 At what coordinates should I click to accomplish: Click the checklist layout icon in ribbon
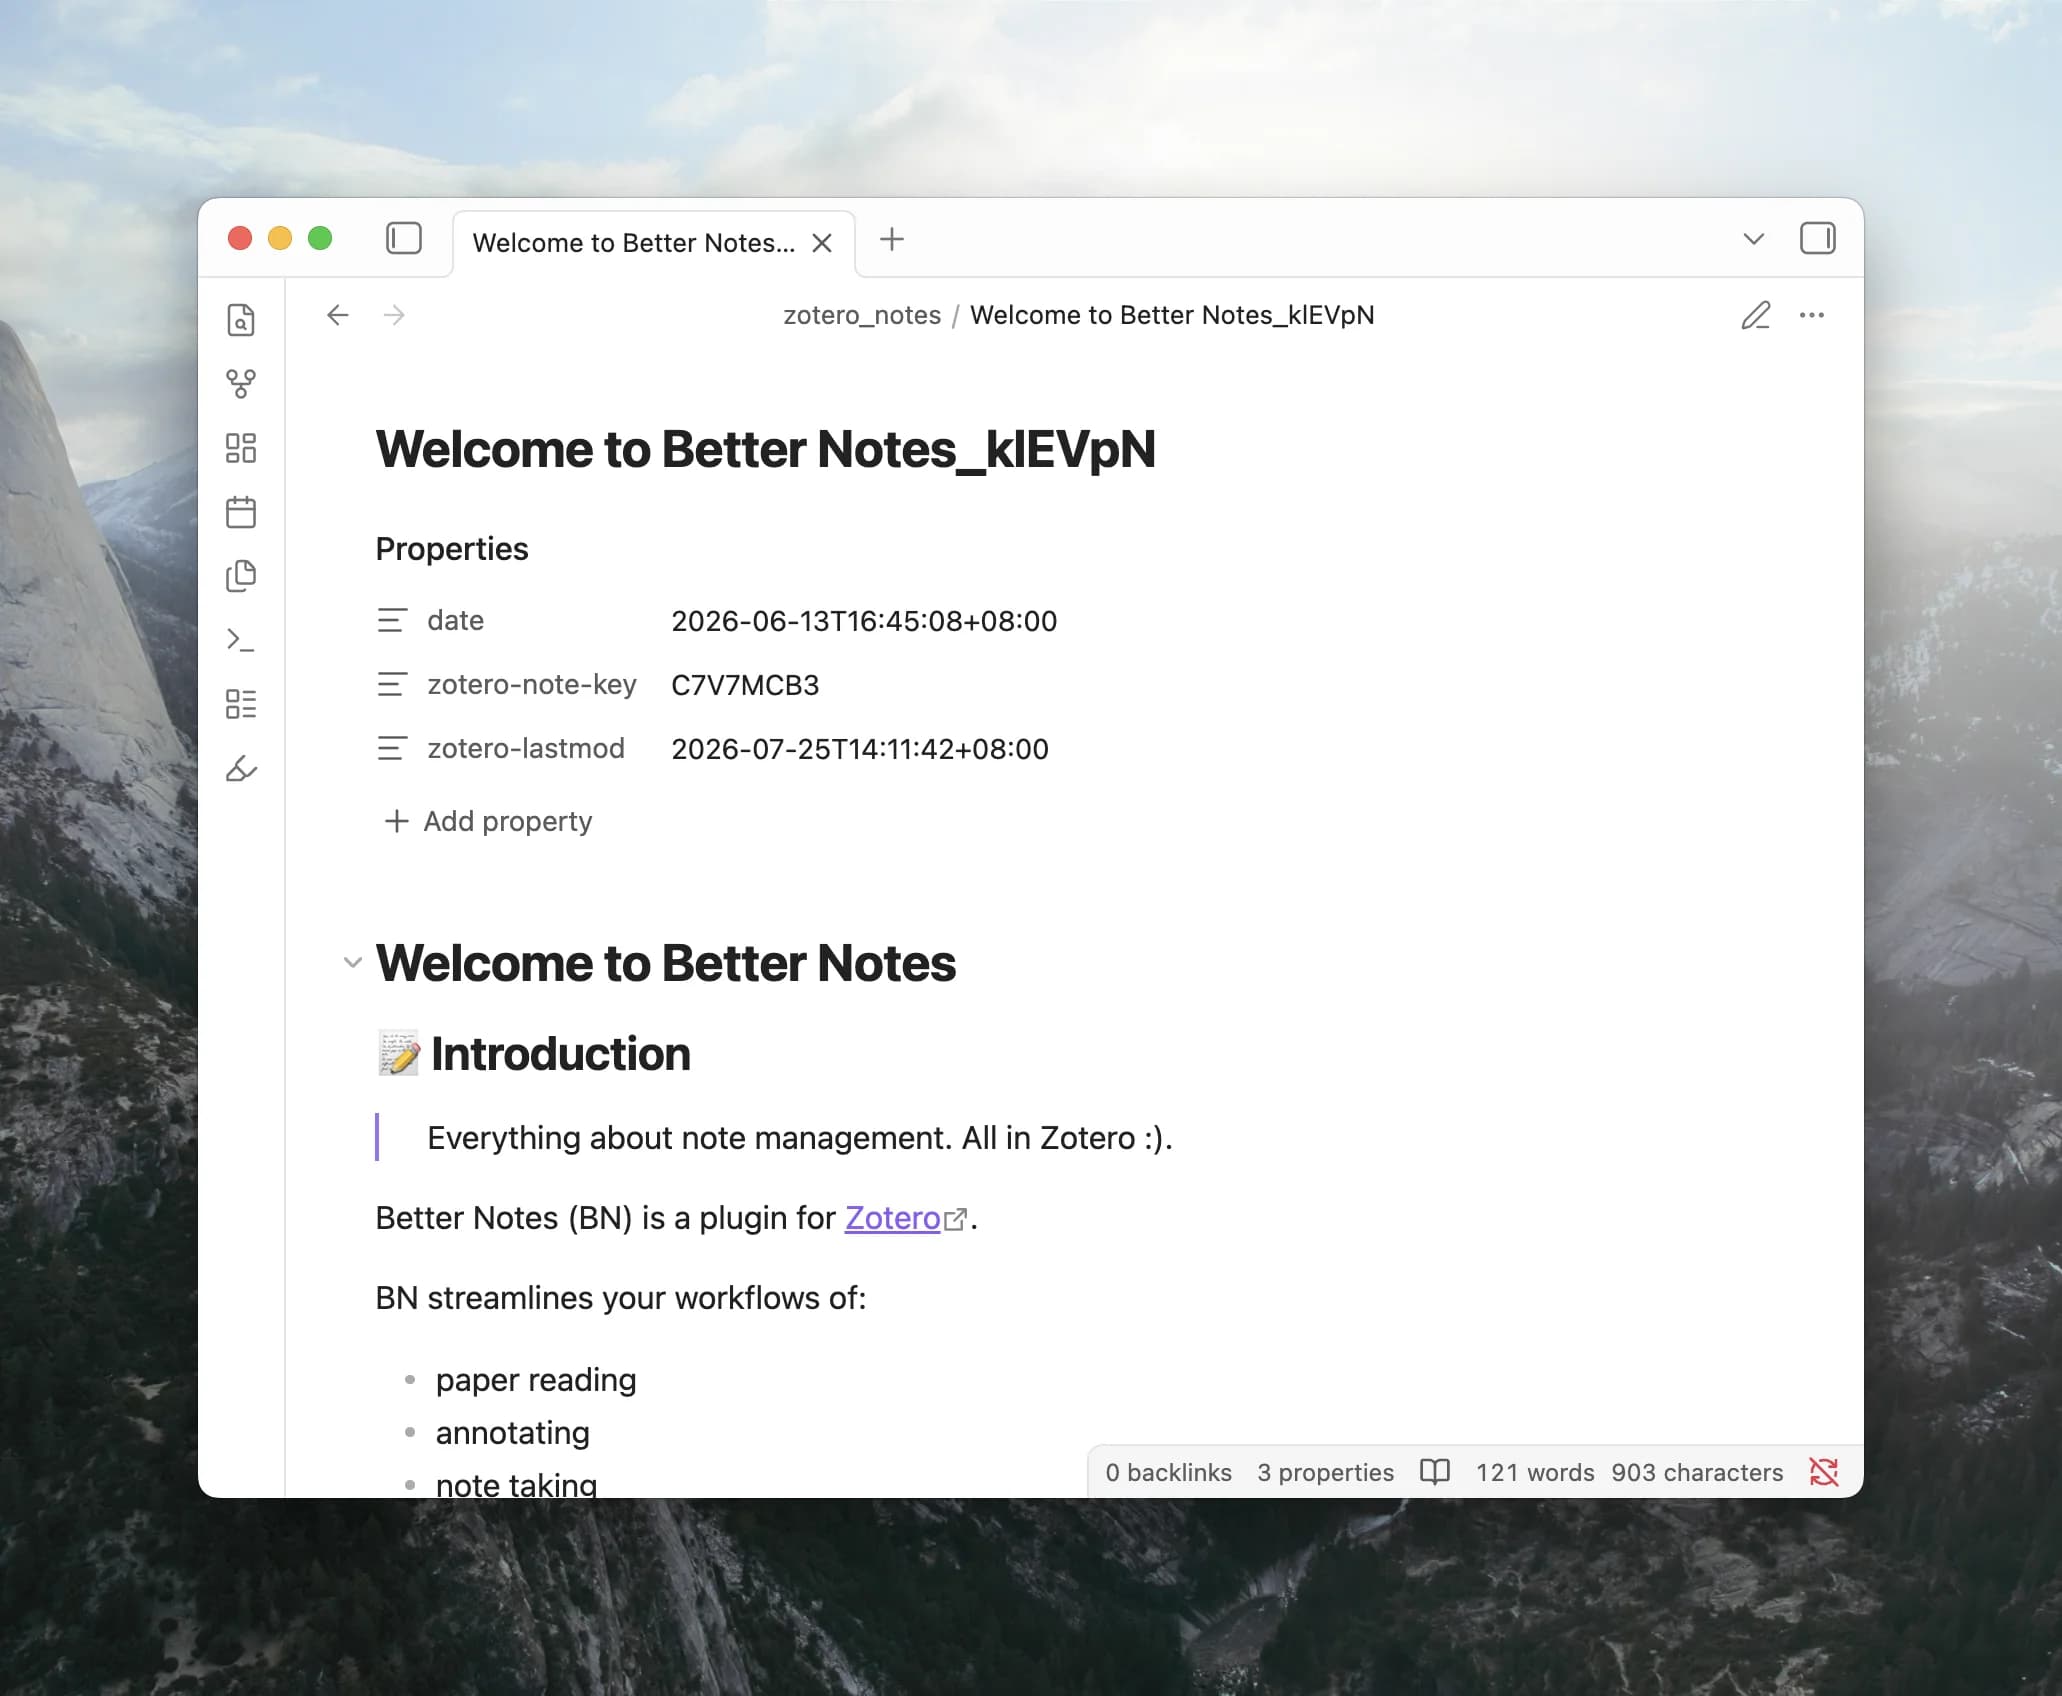(241, 704)
